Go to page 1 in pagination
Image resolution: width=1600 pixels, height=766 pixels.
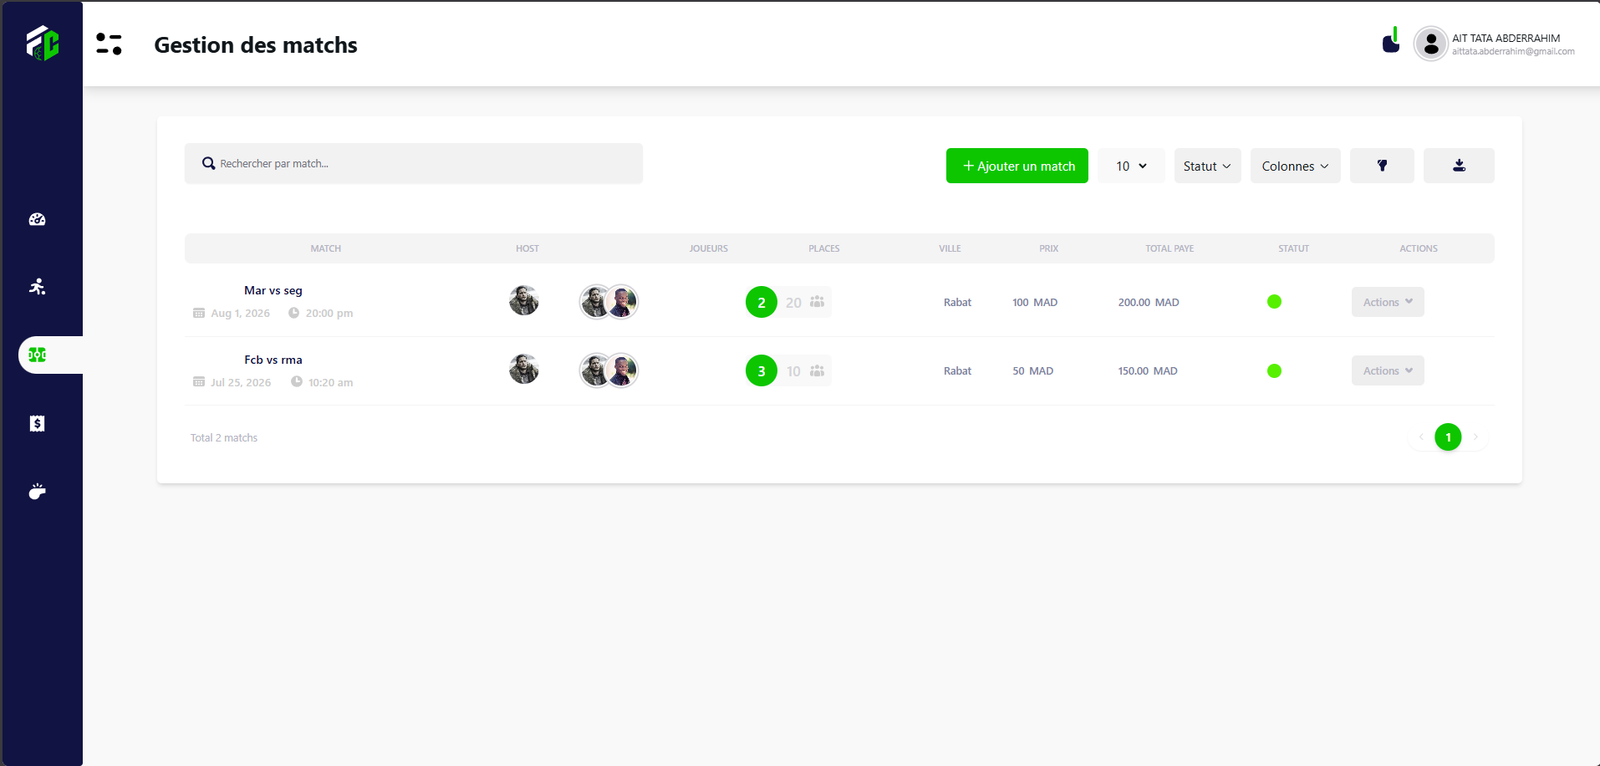1448,437
